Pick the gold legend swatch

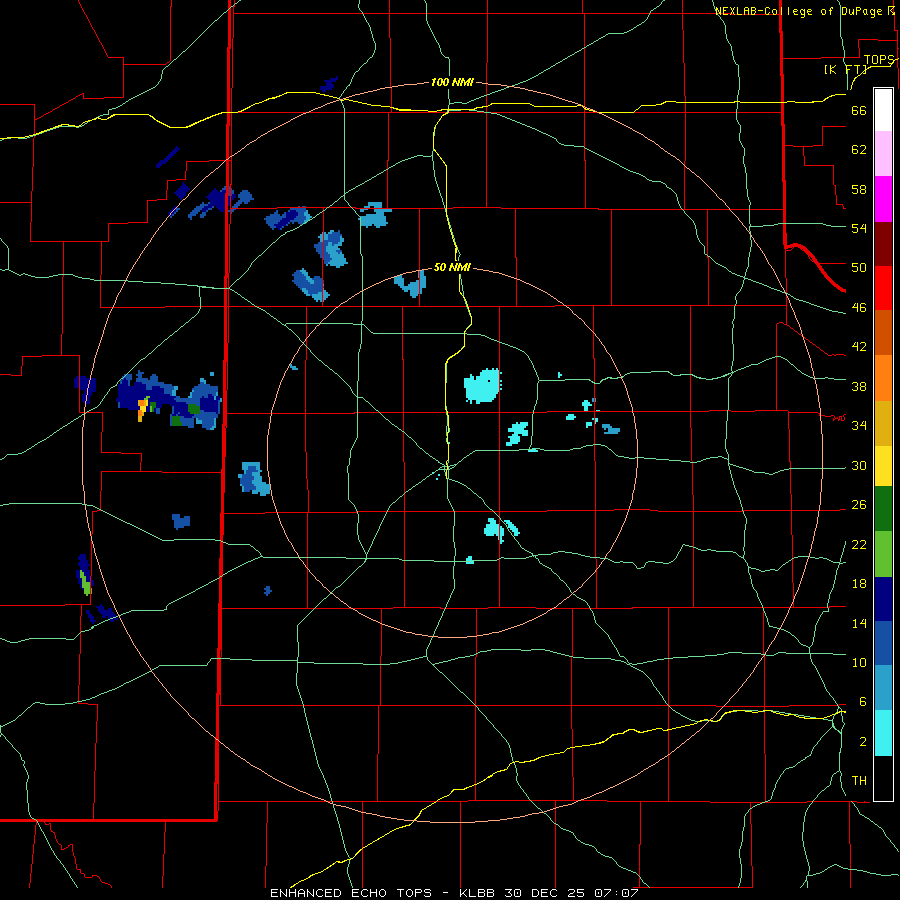[883, 423]
